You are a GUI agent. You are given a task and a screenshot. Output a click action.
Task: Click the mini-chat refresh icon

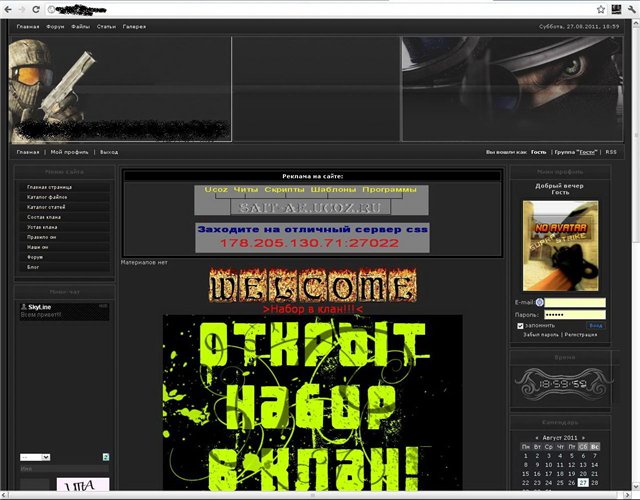coord(105,457)
